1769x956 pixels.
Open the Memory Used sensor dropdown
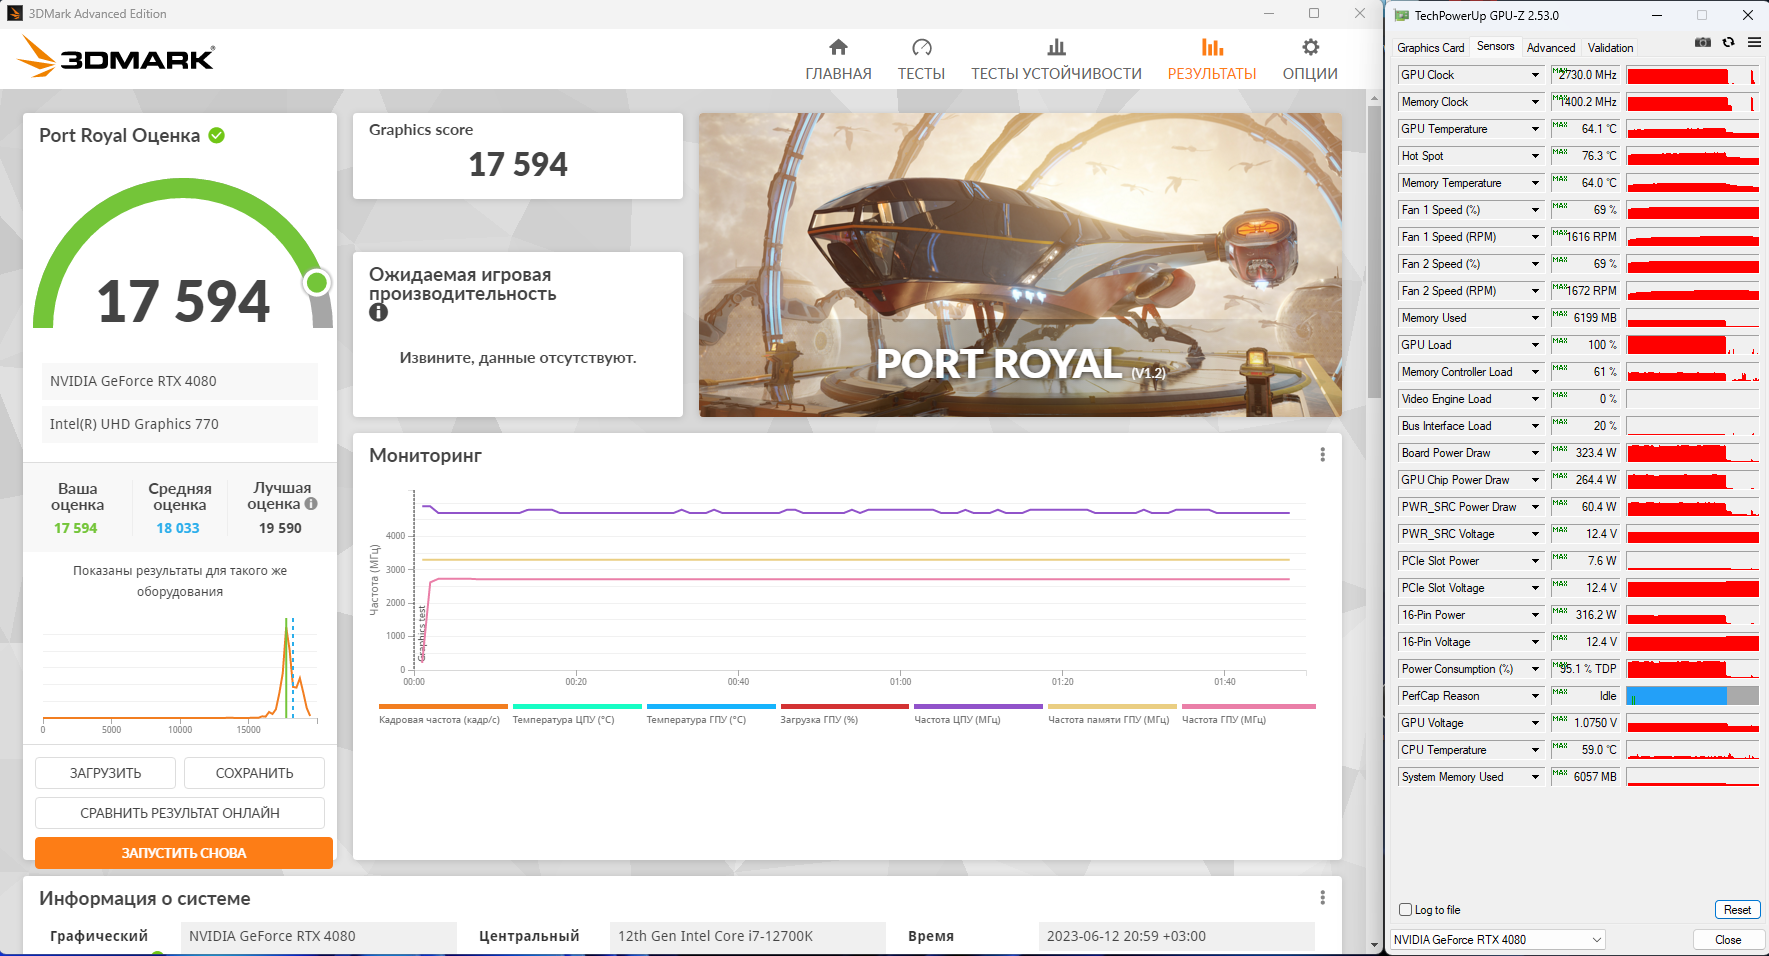tap(1535, 318)
